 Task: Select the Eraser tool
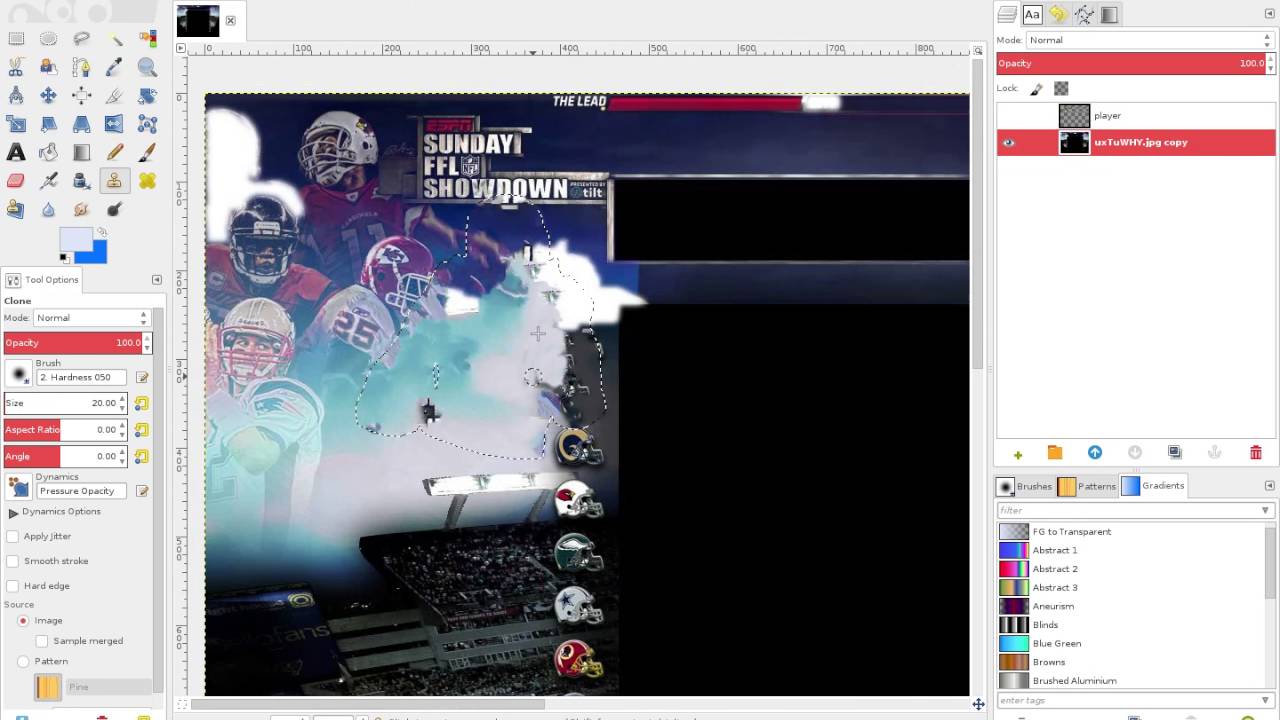coord(16,181)
